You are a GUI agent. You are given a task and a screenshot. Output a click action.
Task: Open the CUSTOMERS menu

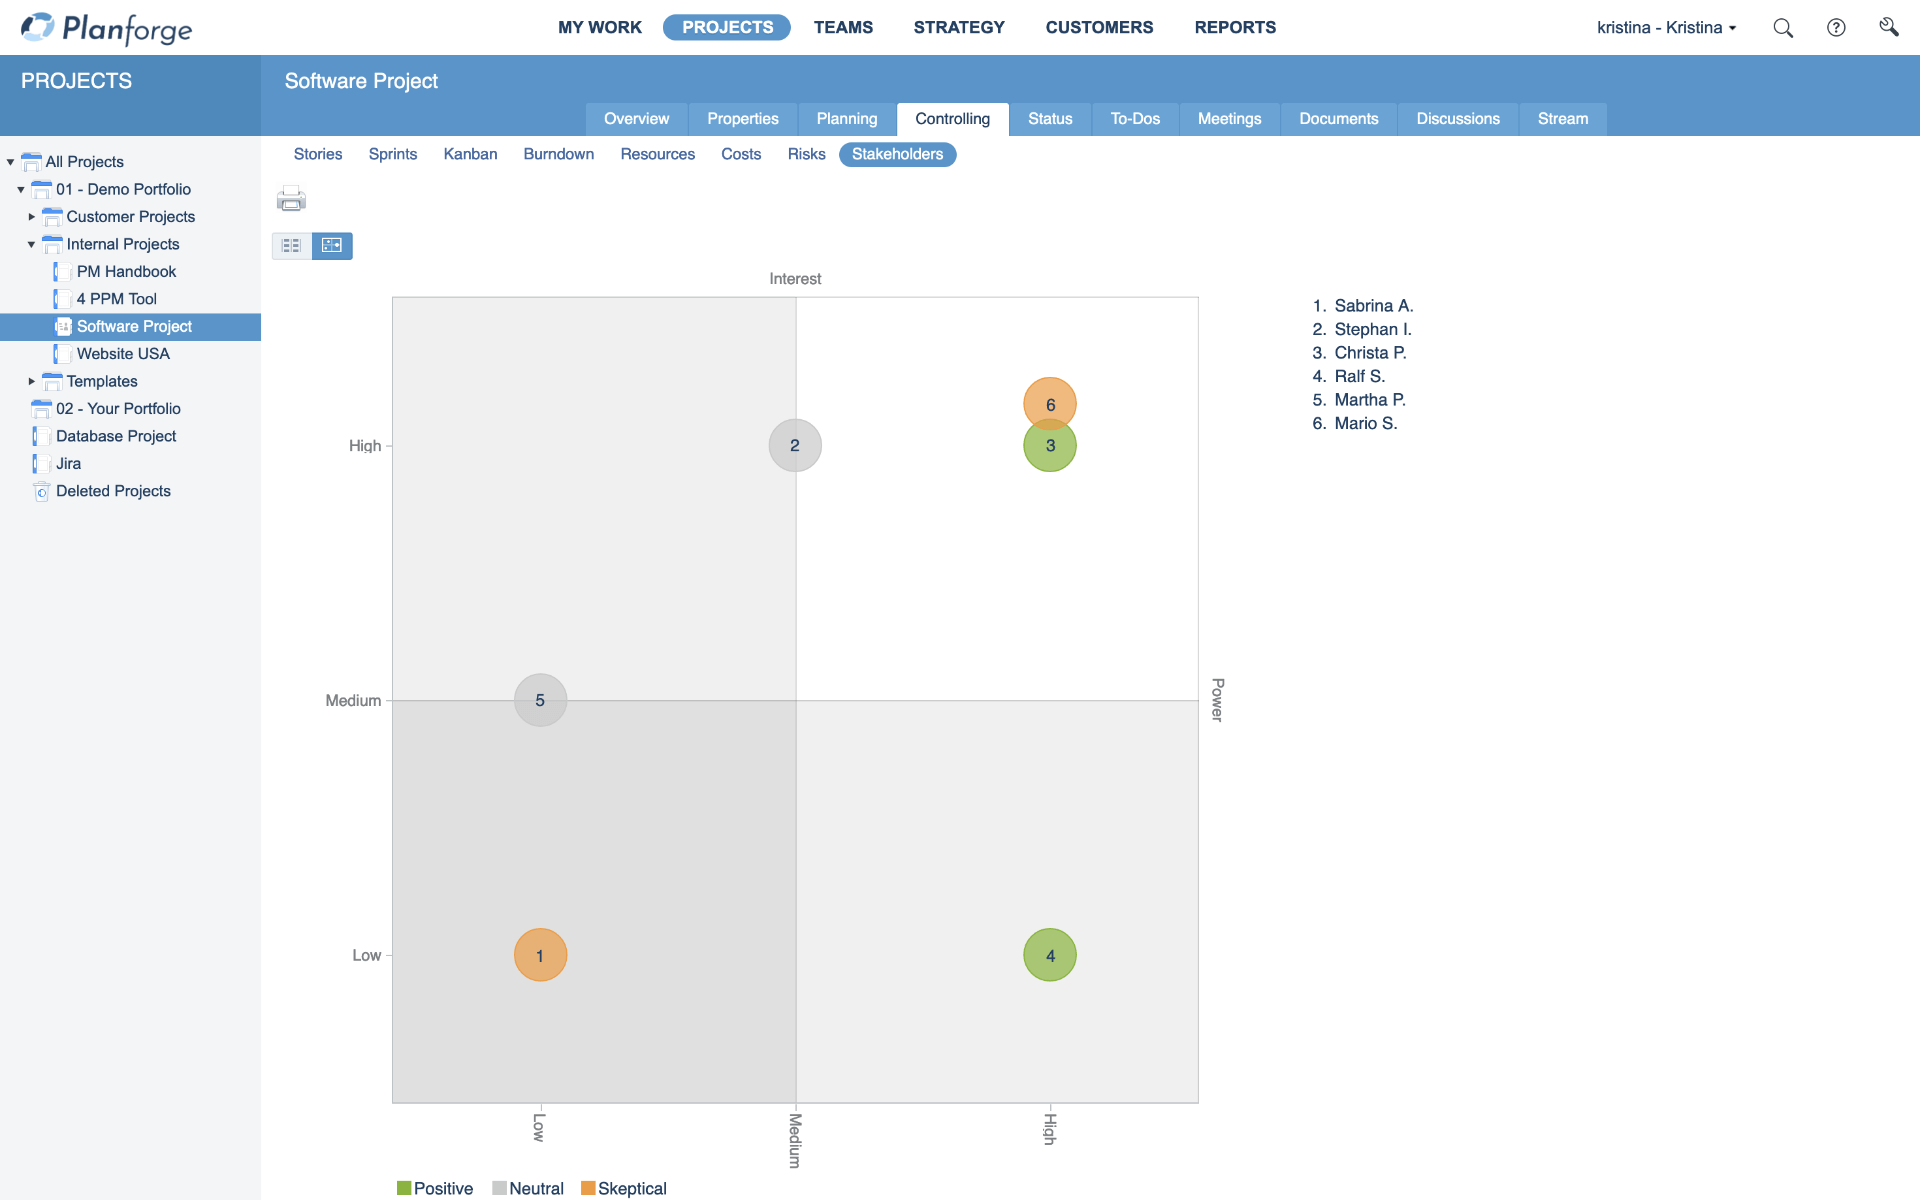pyautogui.click(x=1099, y=27)
